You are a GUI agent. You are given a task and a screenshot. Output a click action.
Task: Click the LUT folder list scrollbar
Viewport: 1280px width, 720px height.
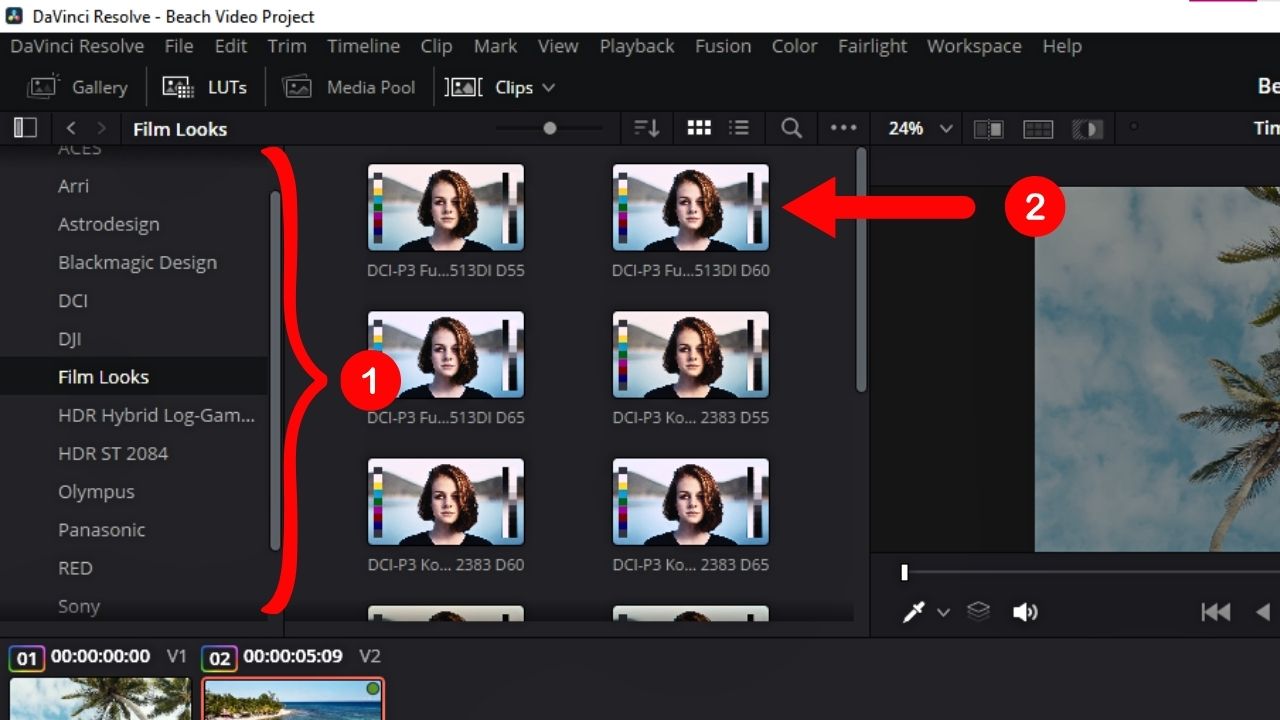click(x=275, y=370)
